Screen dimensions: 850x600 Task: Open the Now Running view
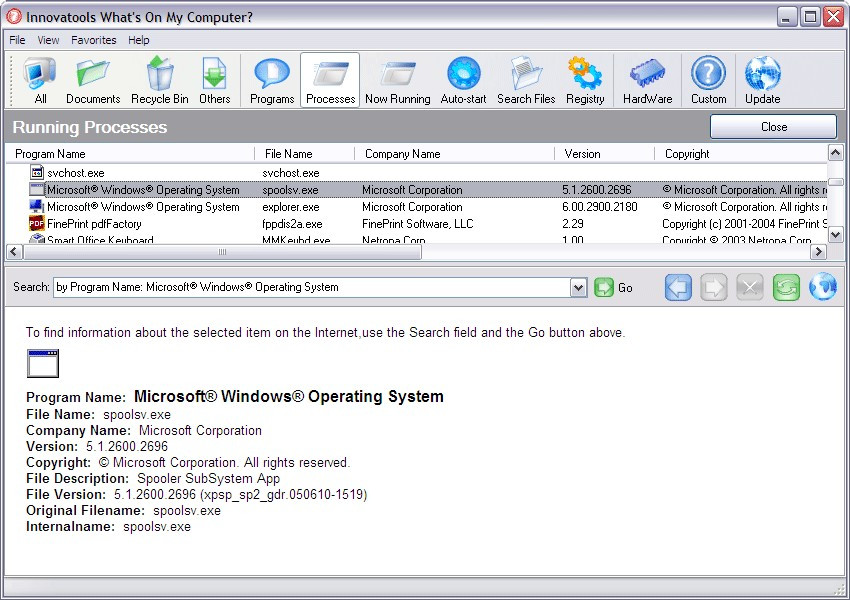tap(397, 80)
